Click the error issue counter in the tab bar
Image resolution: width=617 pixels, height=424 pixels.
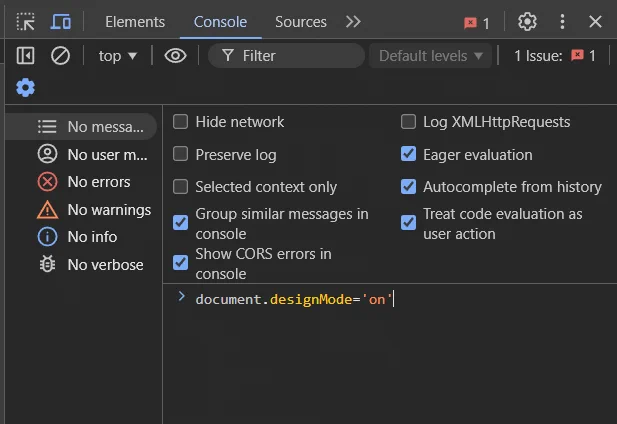477,23
